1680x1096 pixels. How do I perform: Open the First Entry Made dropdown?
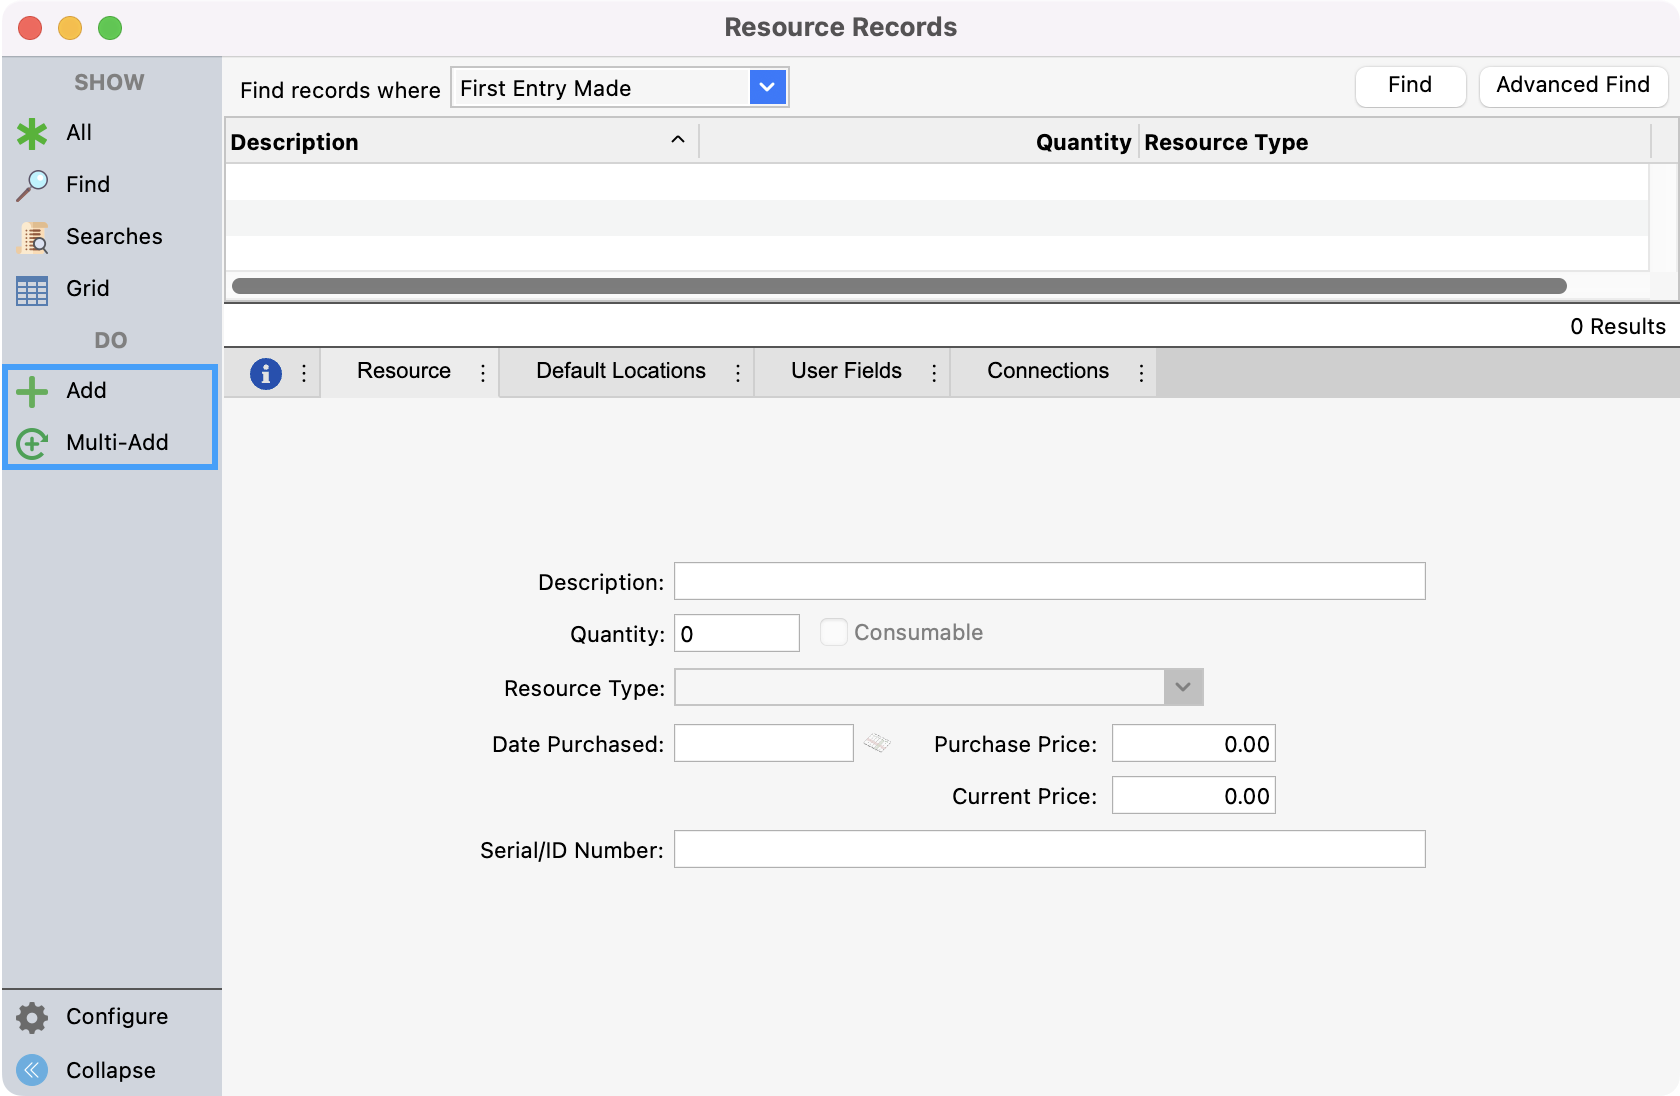767,88
